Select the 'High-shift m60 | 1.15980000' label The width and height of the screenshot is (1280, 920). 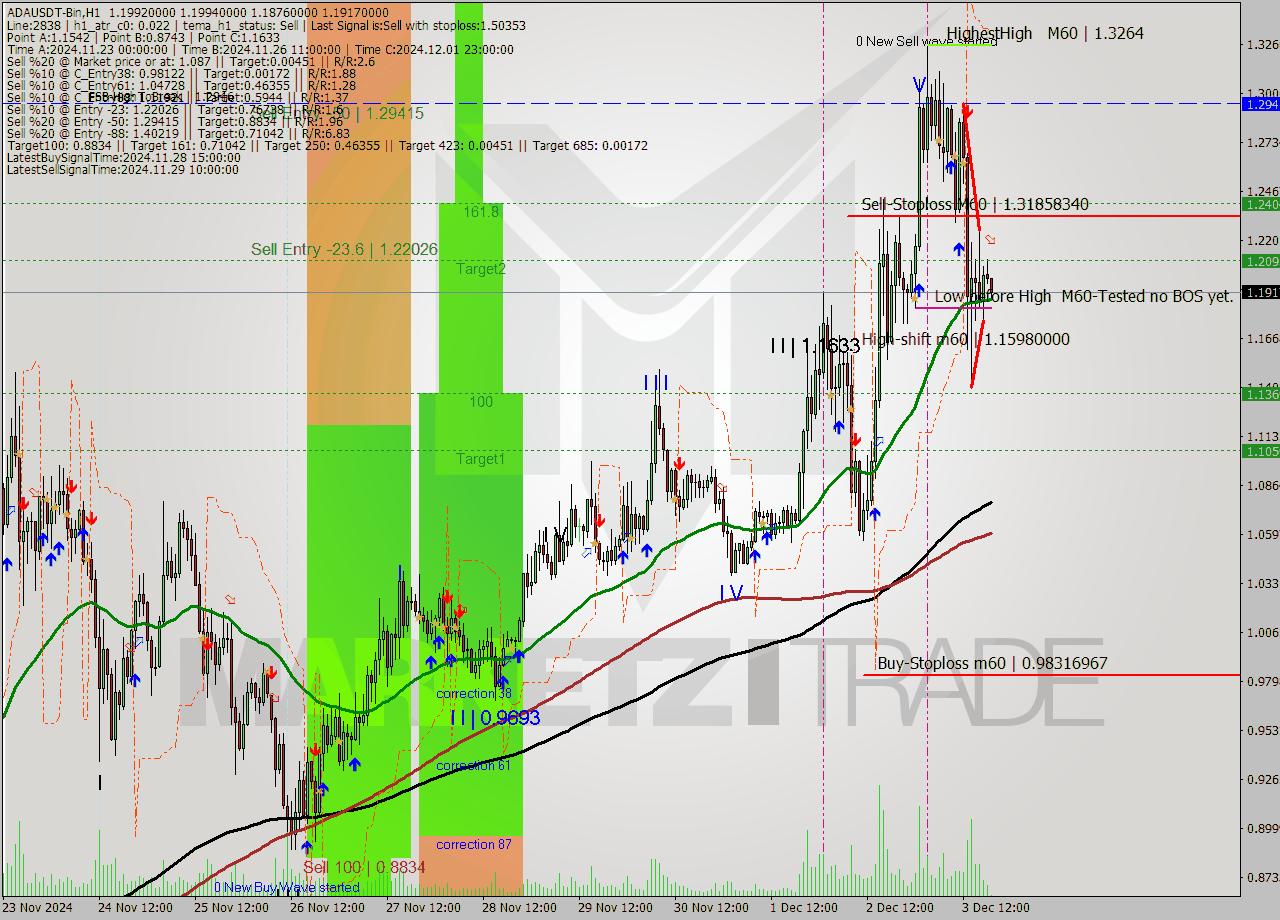[966, 339]
